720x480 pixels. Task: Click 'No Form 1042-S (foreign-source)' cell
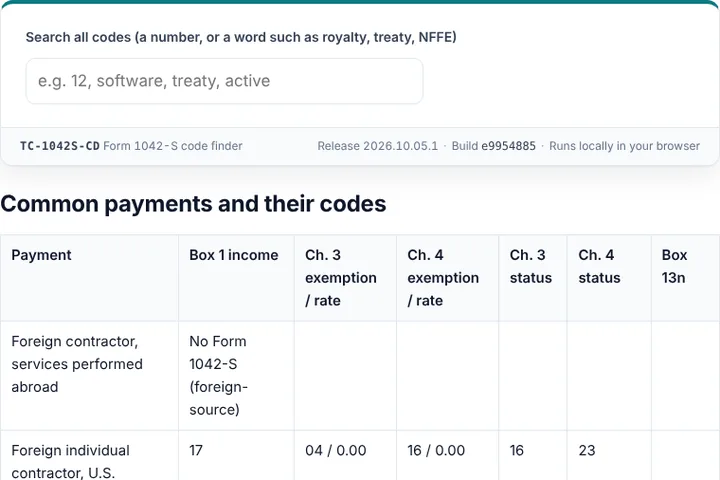click(x=236, y=376)
